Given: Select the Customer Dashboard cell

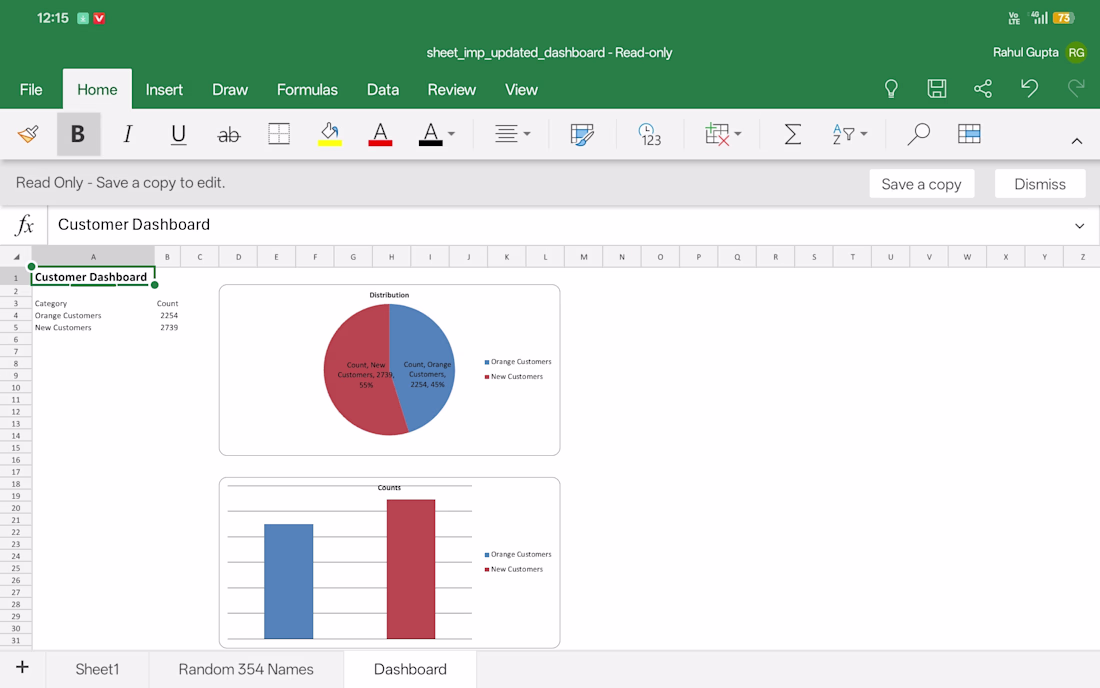Looking at the screenshot, I should click(93, 277).
